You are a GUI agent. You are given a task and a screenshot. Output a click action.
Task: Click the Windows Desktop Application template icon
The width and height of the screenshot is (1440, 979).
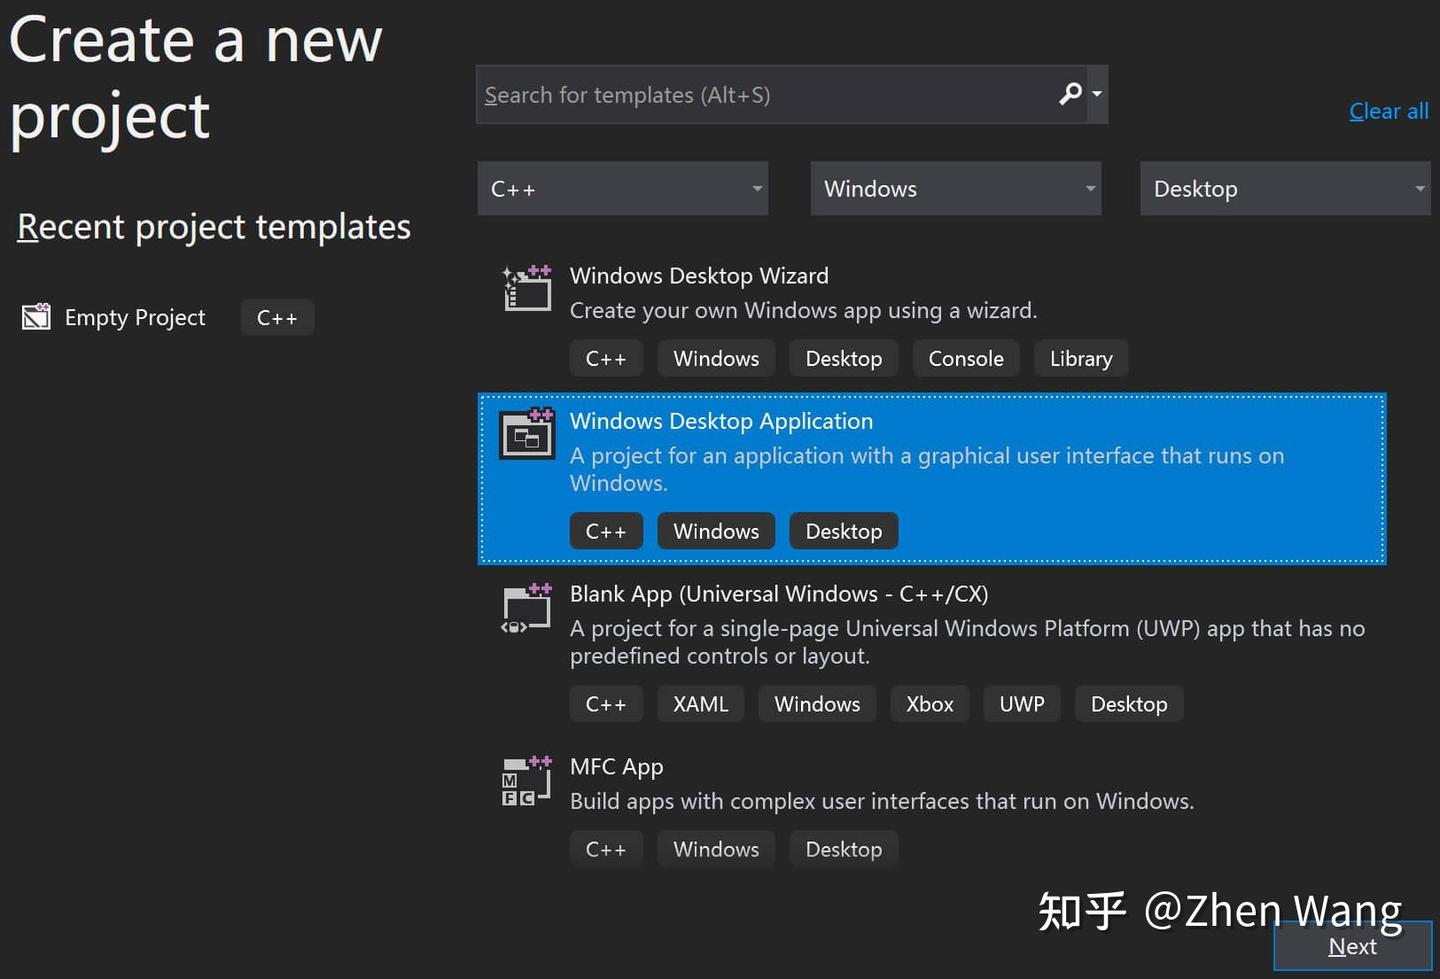pyautogui.click(x=527, y=433)
